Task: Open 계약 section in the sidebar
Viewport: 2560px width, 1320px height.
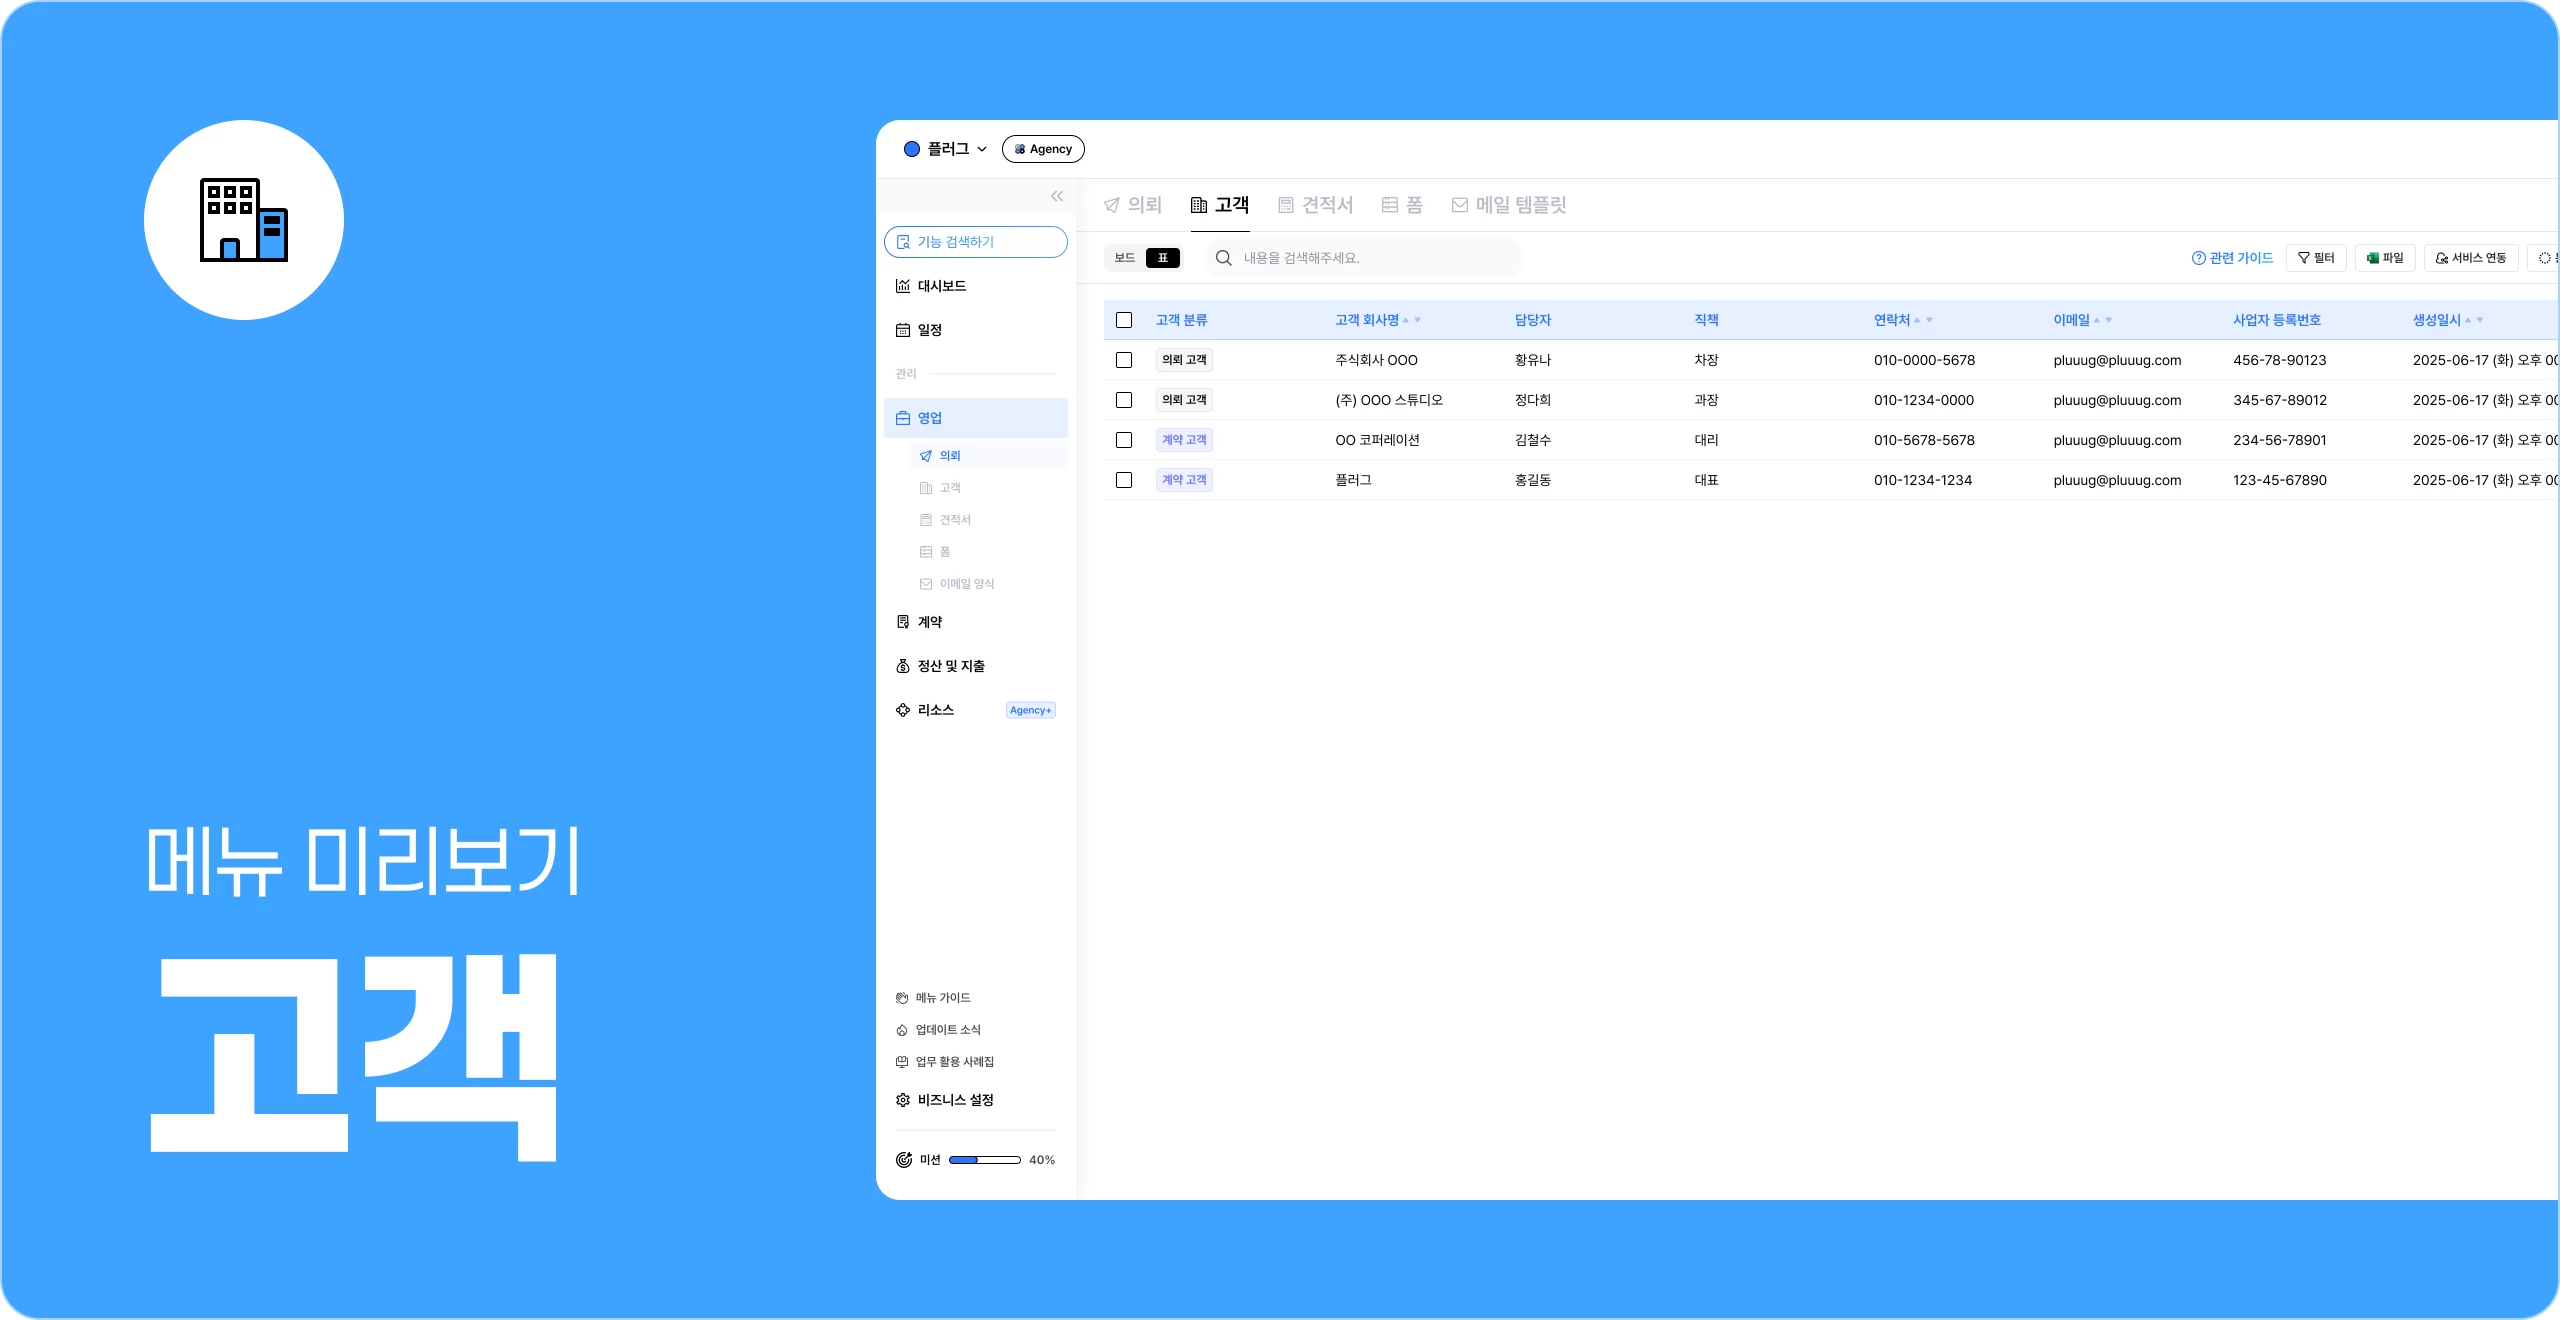Action: coord(929,622)
